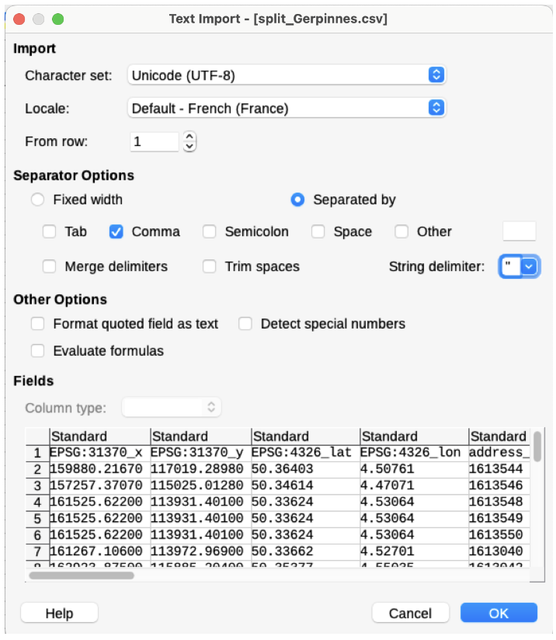
Task: Check Format quoted field as text
Action: 38,324
